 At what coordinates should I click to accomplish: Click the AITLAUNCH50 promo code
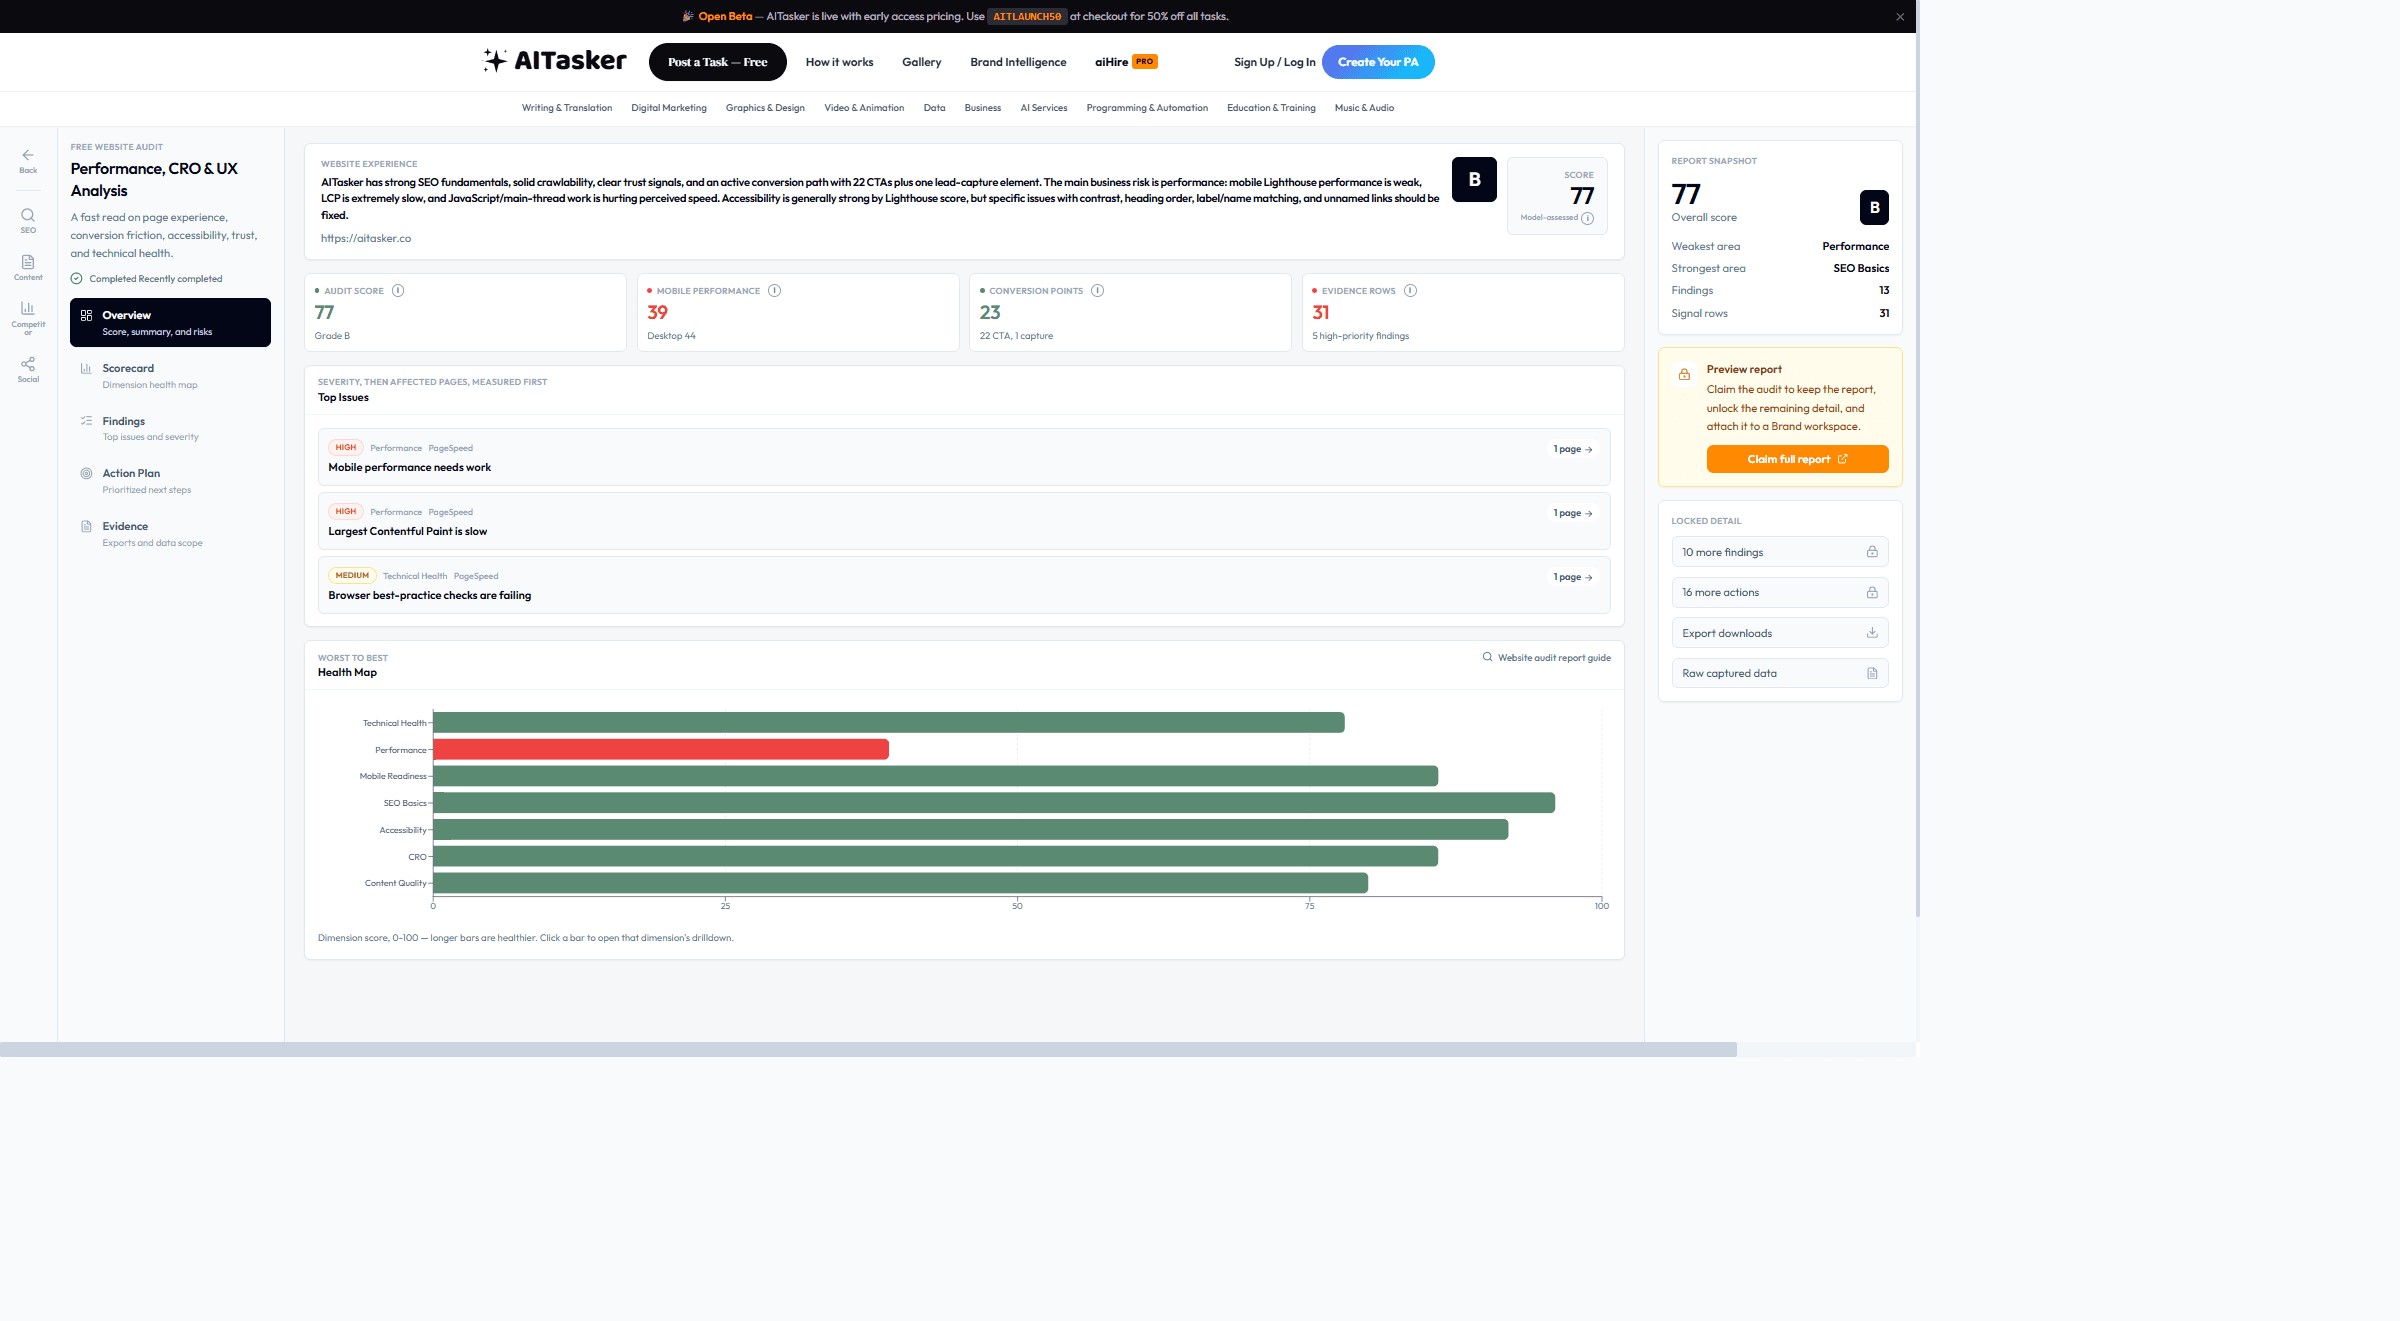[x=1027, y=17]
